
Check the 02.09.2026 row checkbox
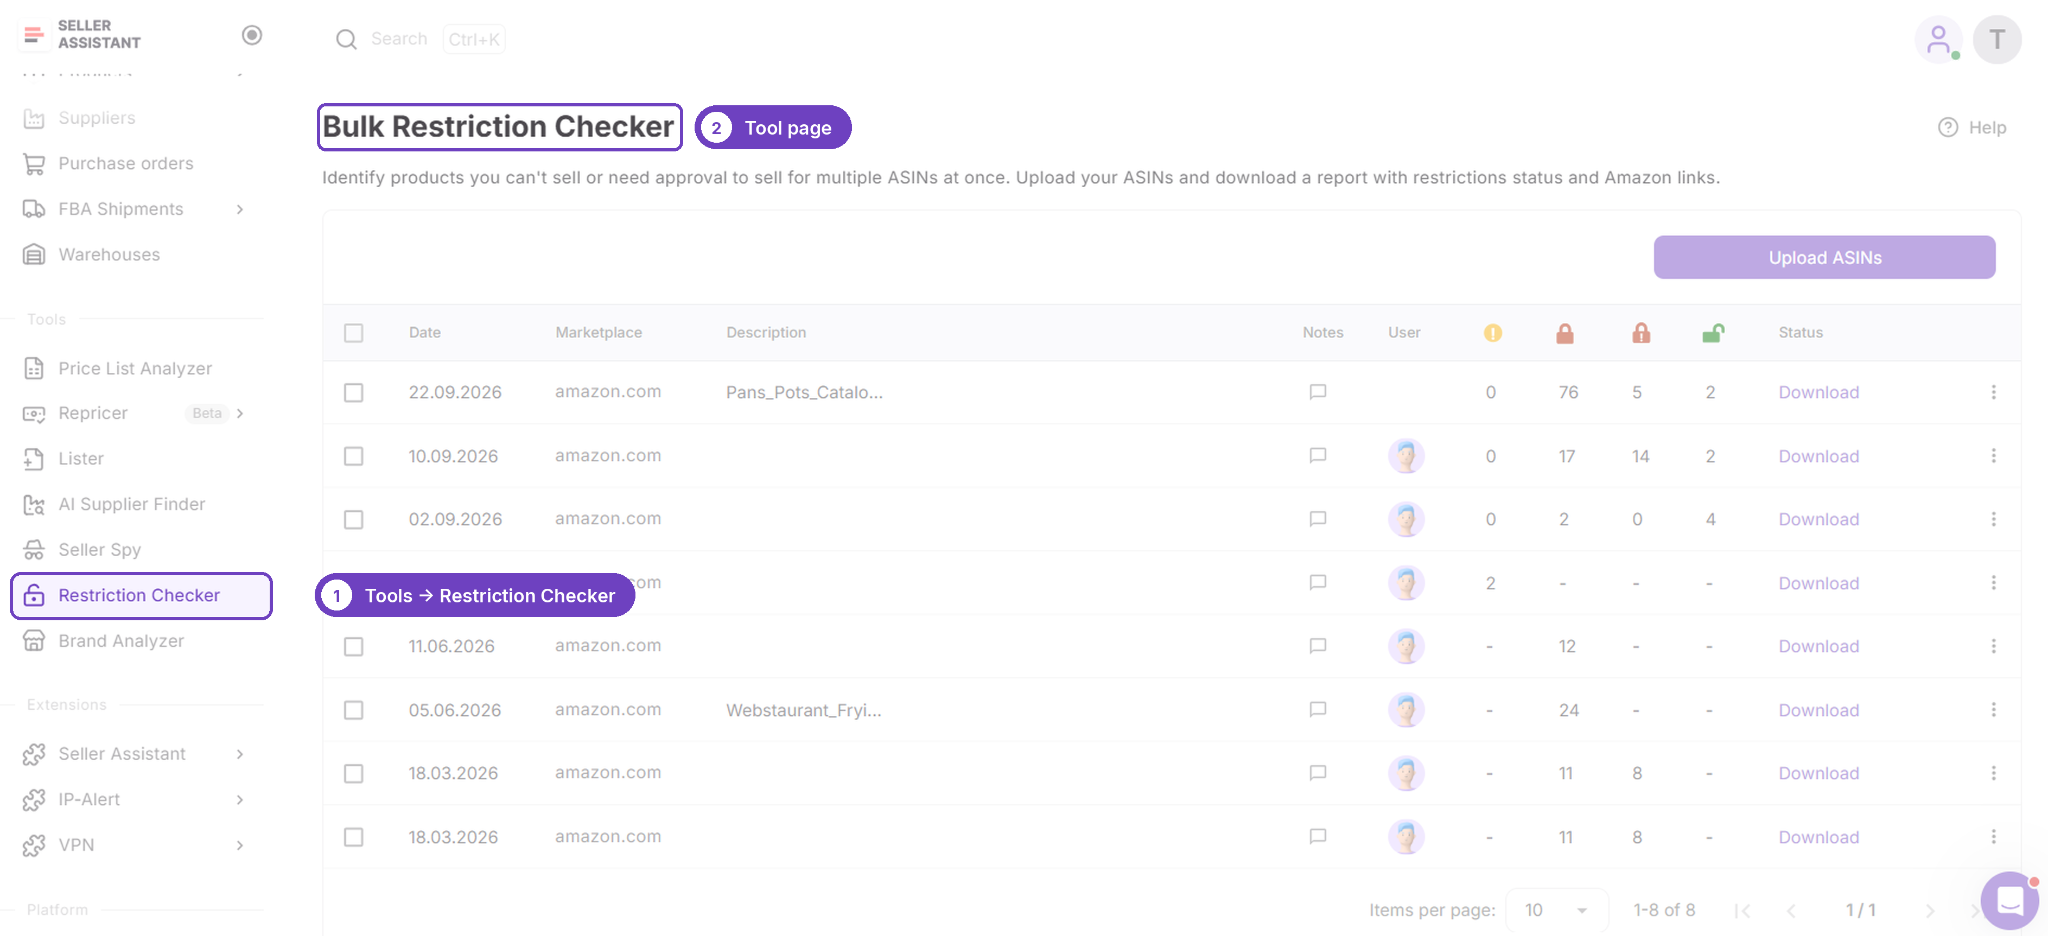[x=354, y=520]
